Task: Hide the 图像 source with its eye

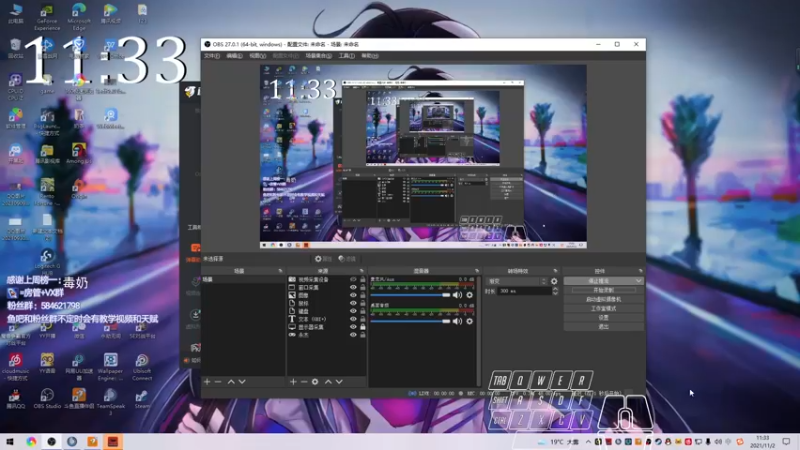Action: tap(353, 295)
